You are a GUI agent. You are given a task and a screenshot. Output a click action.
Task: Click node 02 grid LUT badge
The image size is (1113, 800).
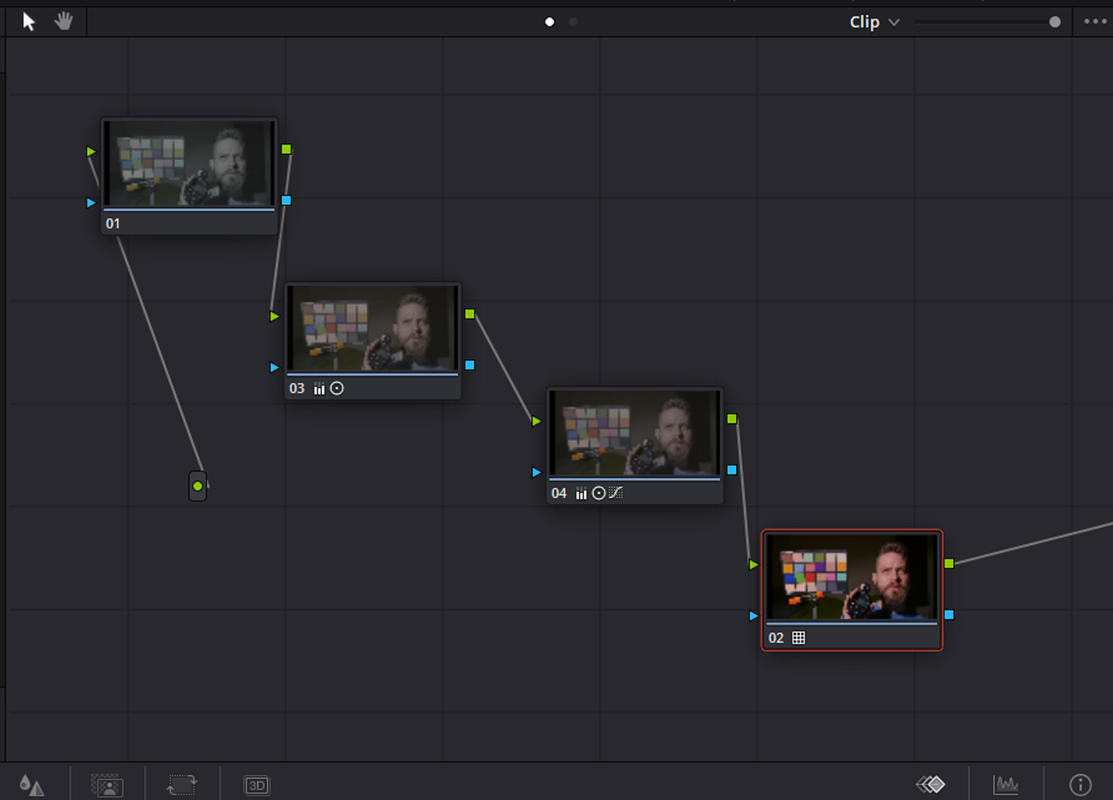click(799, 637)
